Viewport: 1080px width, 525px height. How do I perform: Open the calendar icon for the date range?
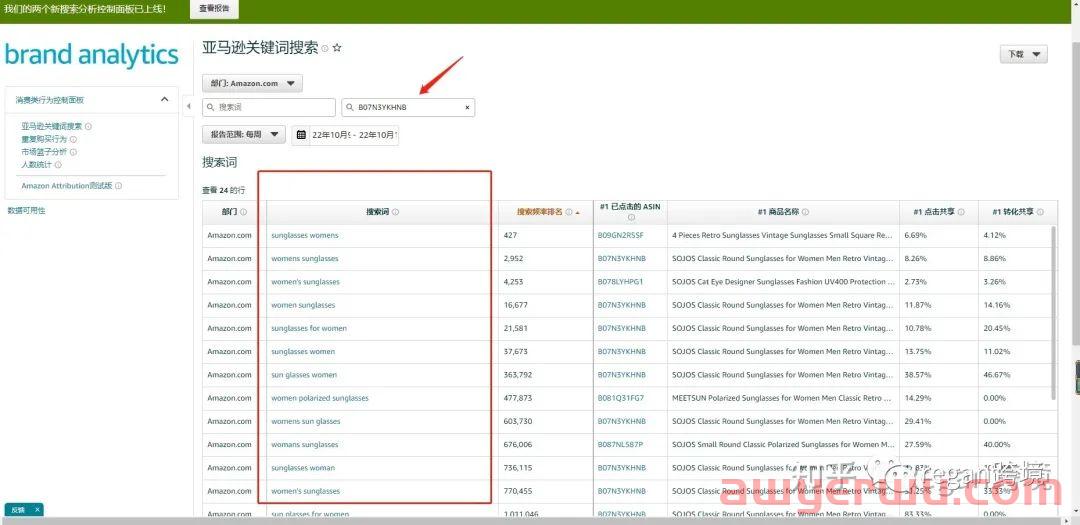click(x=301, y=135)
